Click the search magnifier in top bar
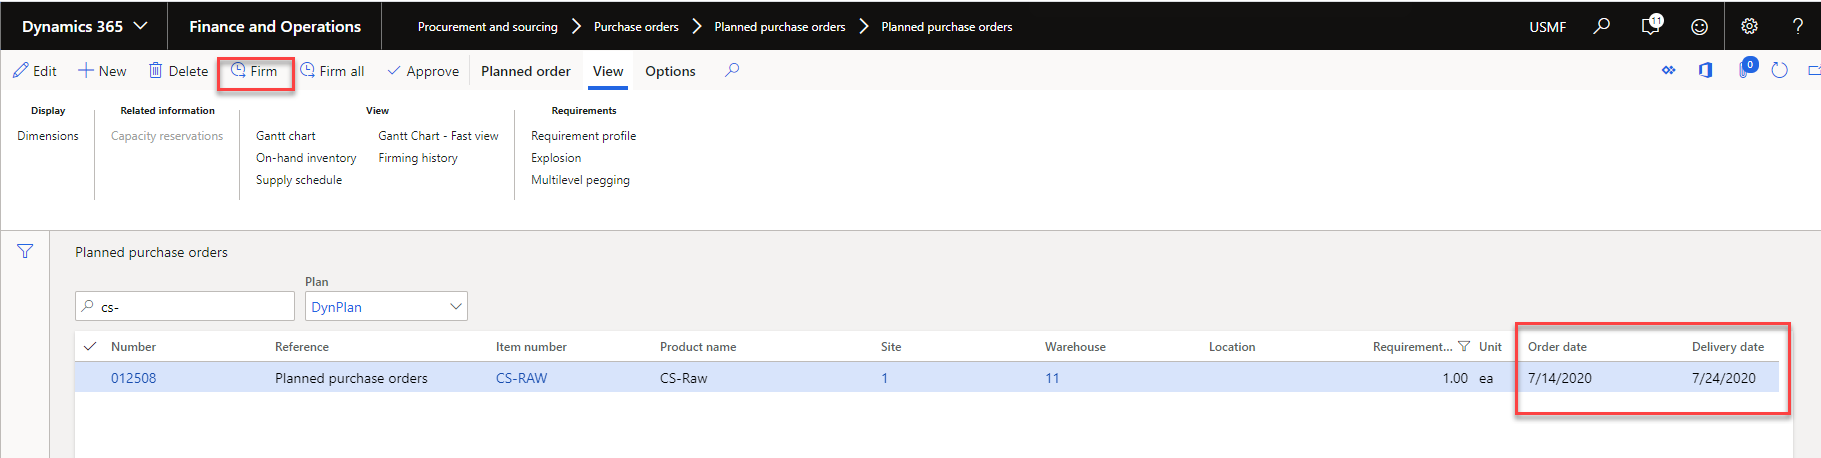This screenshot has width=1821, height=458. (1601, 26)
